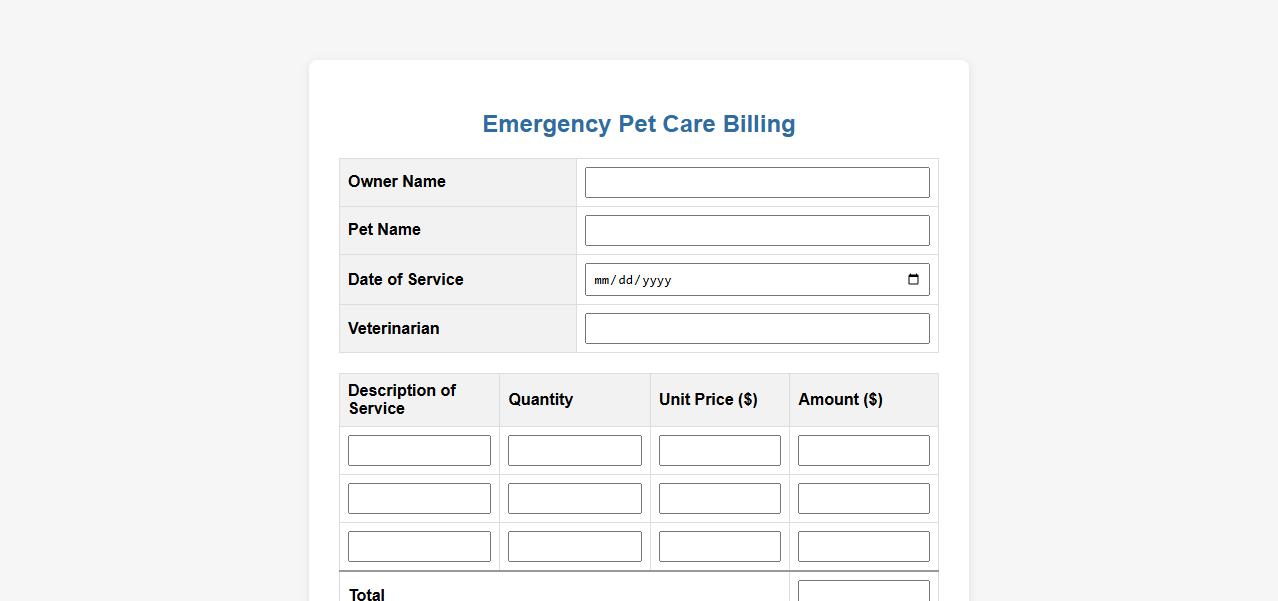1278x601 pixels.
Task: Focus third row Unit Price field
Action: click(x=720, y=547)
